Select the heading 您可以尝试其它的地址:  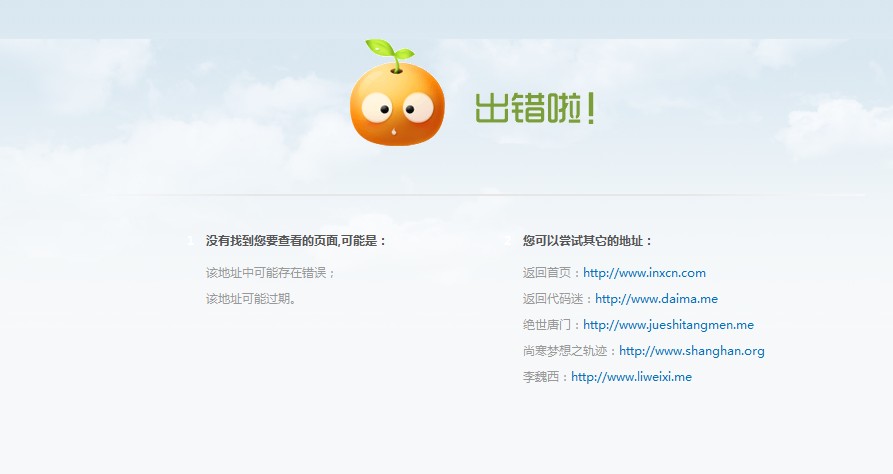587,241
